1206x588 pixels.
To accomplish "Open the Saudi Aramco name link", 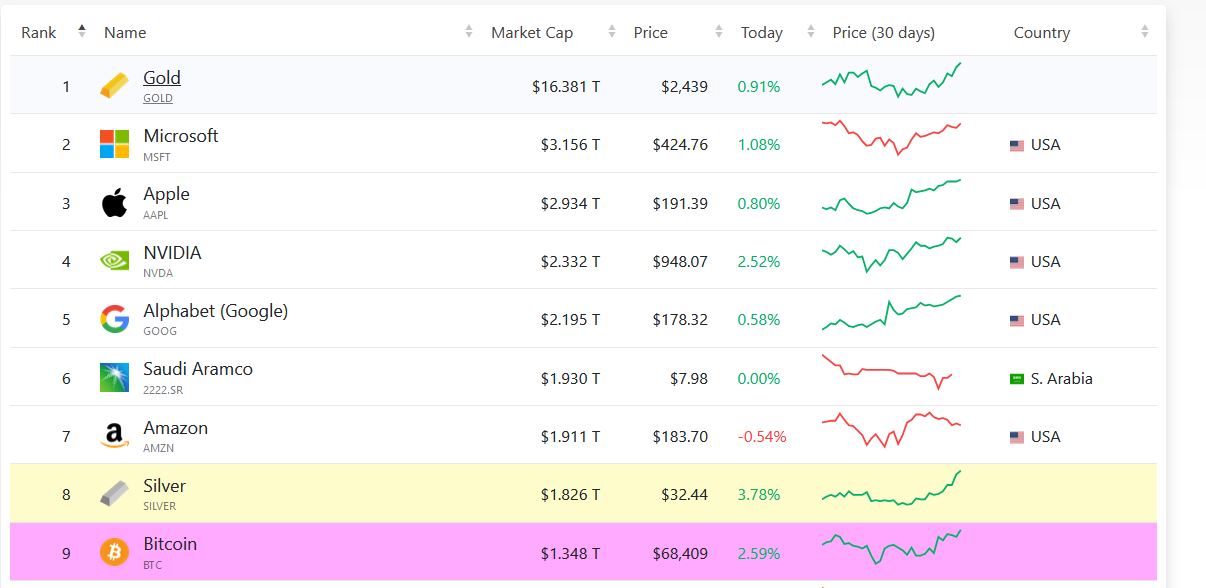I will point(198,369).
